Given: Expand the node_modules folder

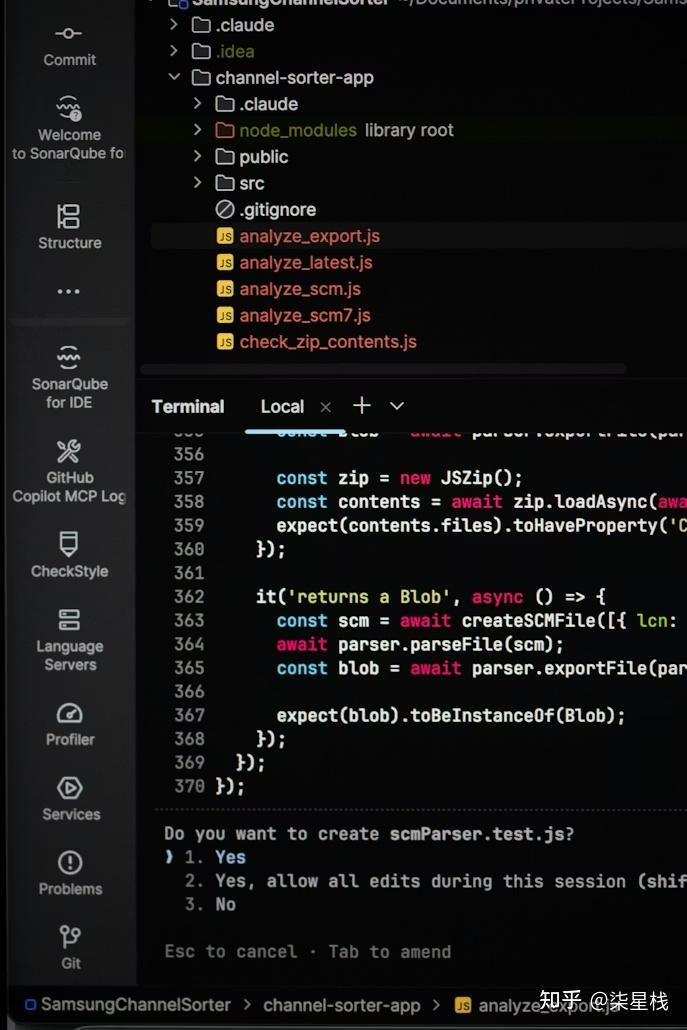Looking at the screenshot, I should click(x=197, y=130).
